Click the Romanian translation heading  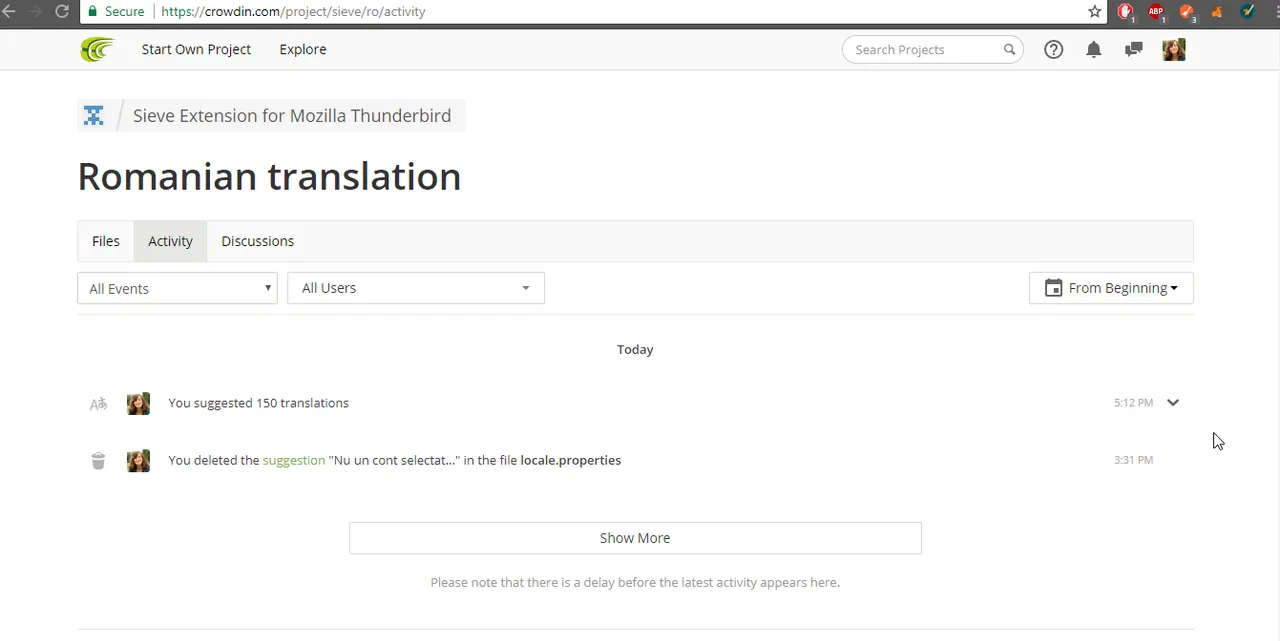coord(270,177)
